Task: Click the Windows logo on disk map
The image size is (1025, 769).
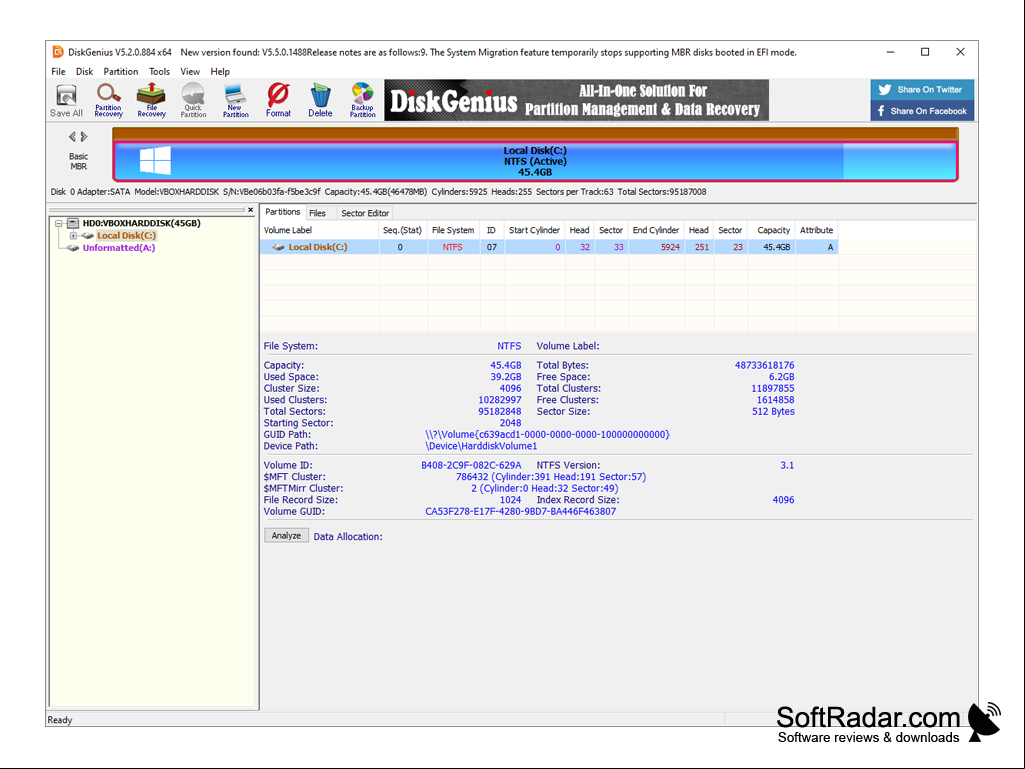Action: point(156,160)
